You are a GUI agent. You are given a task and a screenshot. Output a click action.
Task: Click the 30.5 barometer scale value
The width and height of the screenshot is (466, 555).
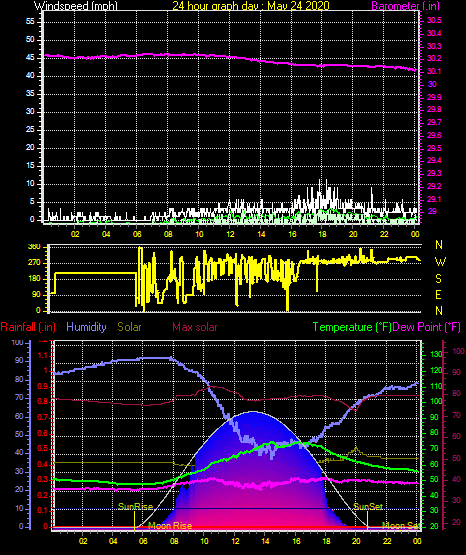[434, 21]
